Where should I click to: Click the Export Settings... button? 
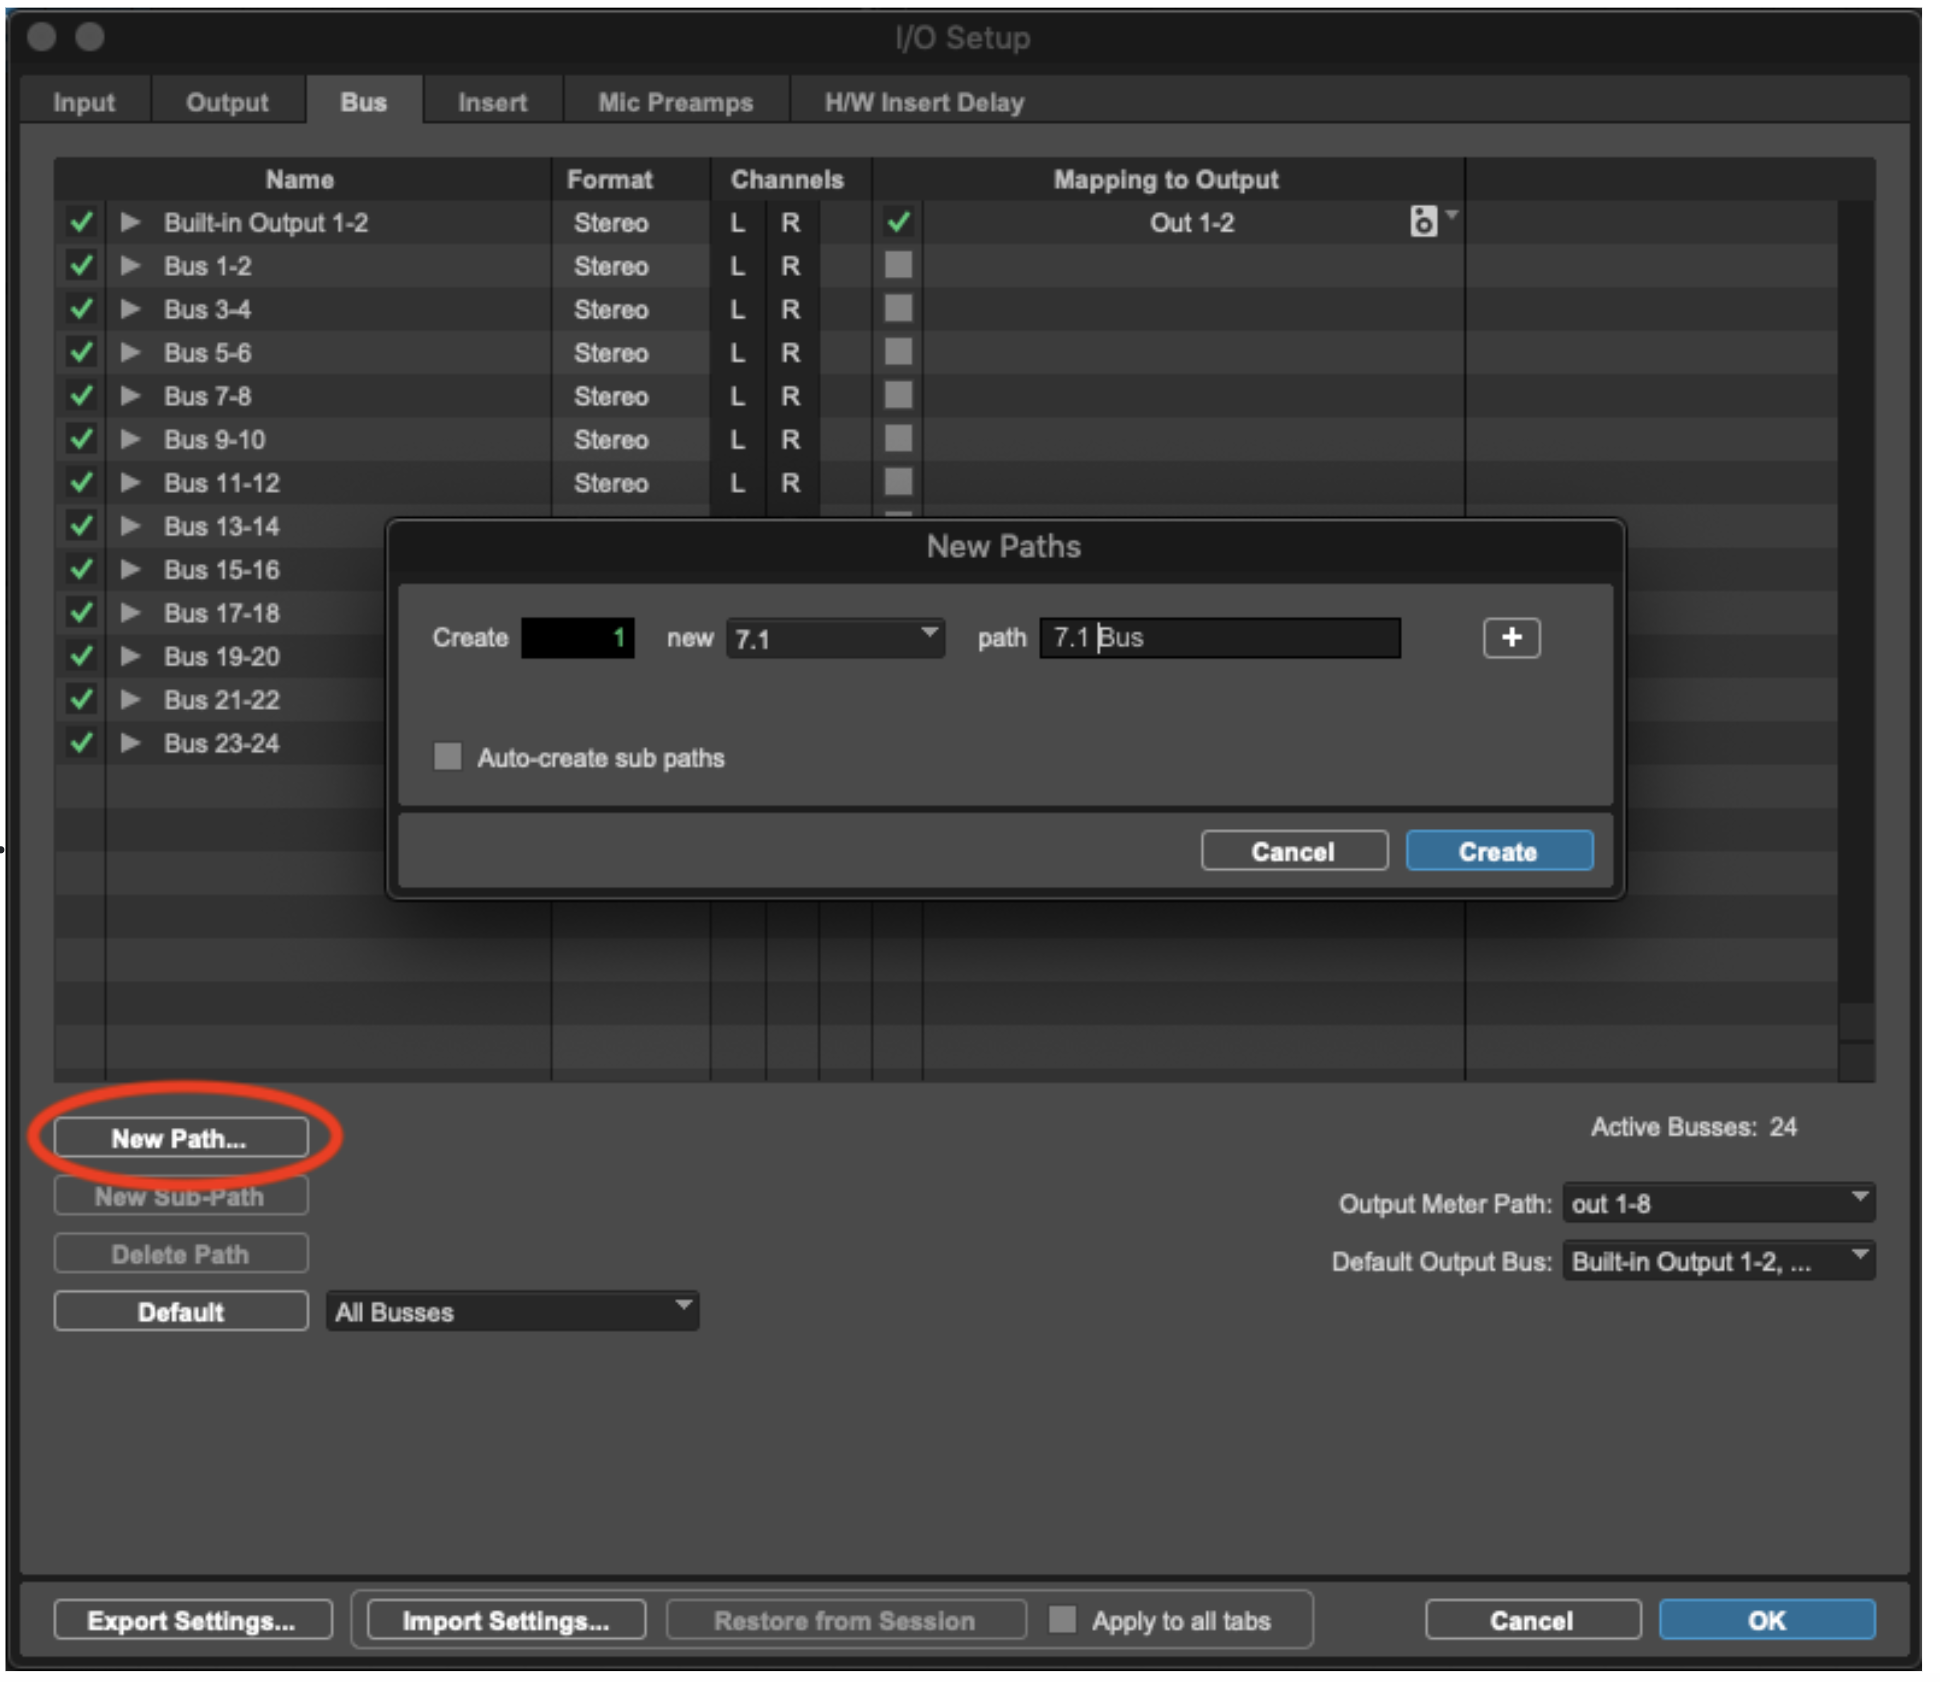192,1620
